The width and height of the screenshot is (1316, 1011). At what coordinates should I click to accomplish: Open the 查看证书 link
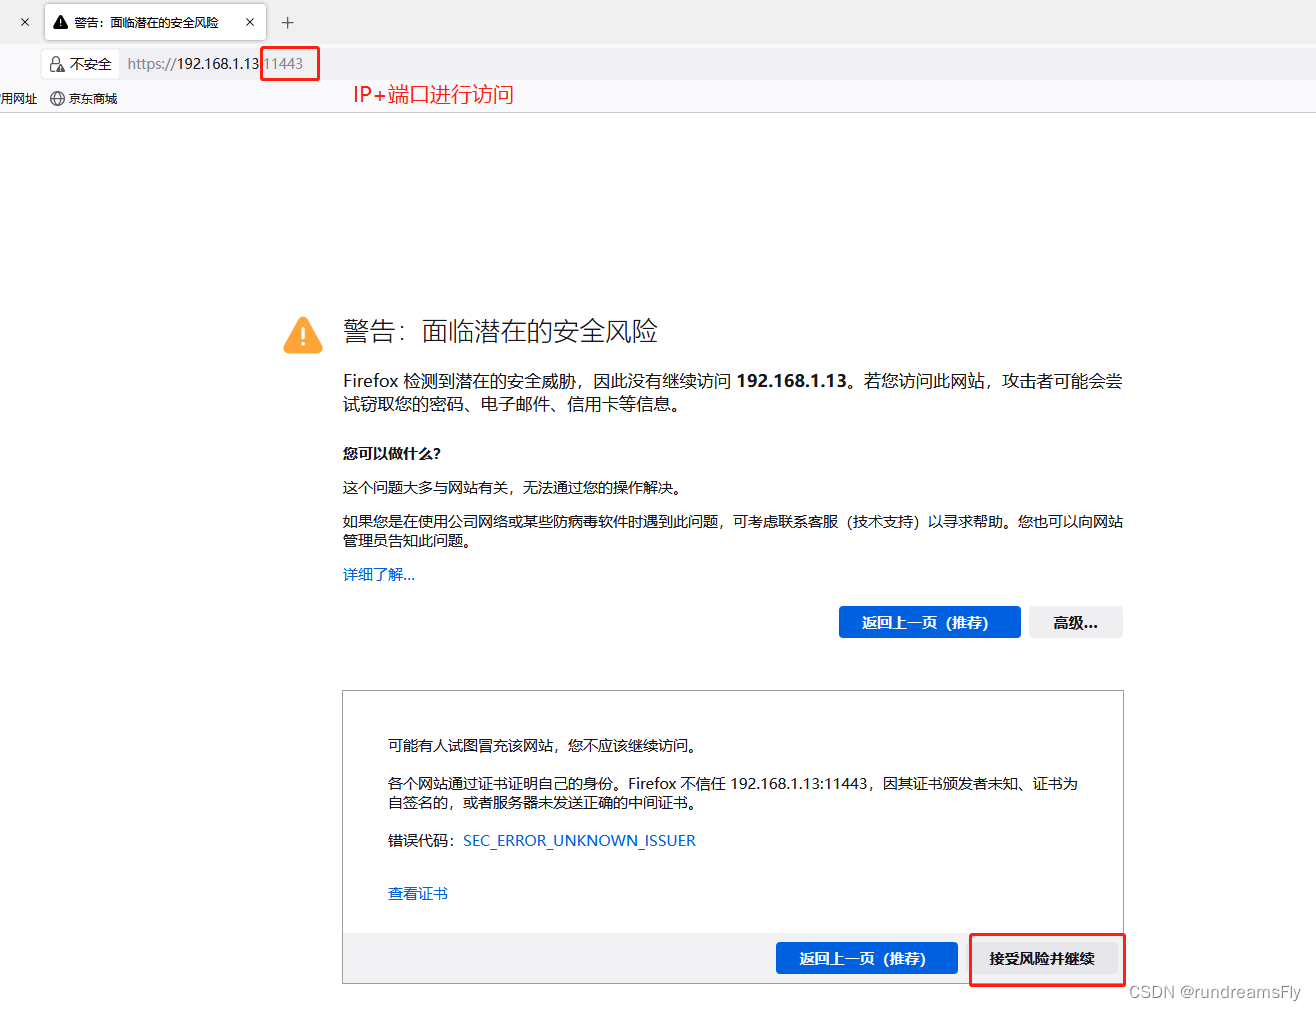[418, 893]
